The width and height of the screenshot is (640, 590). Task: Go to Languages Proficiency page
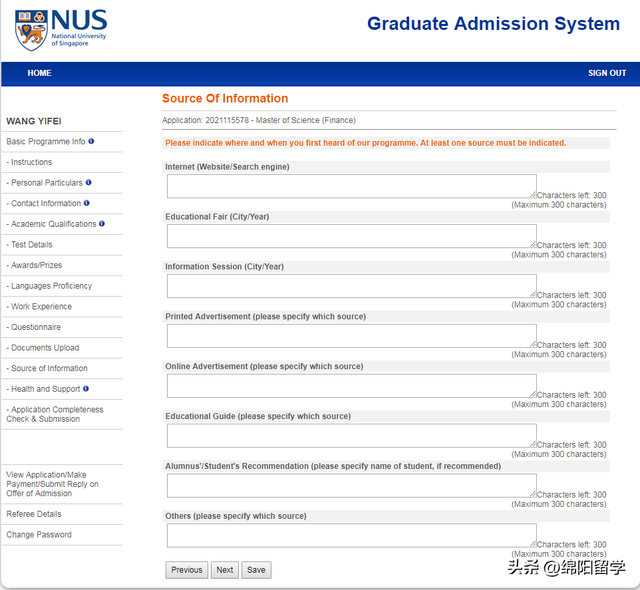pyautogui.click(x=49, y=286)
